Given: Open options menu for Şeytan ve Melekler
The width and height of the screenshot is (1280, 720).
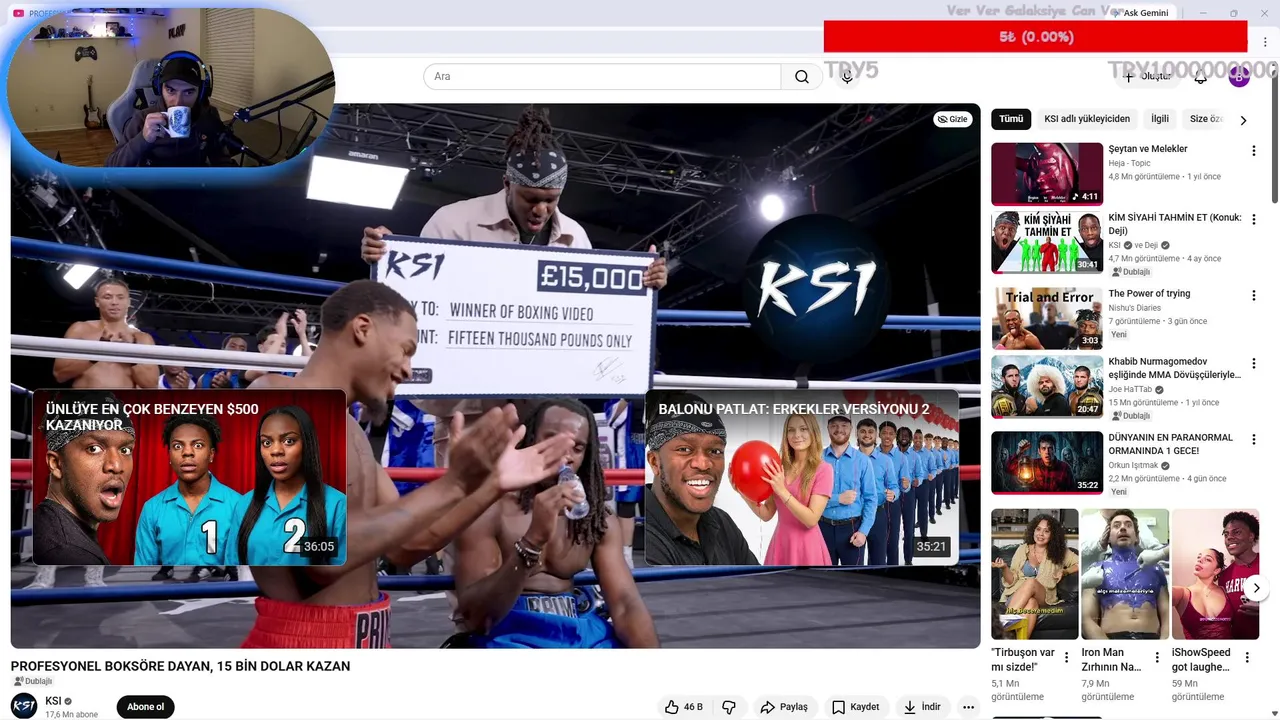Looking at the screenshot, I should 1253,151.
